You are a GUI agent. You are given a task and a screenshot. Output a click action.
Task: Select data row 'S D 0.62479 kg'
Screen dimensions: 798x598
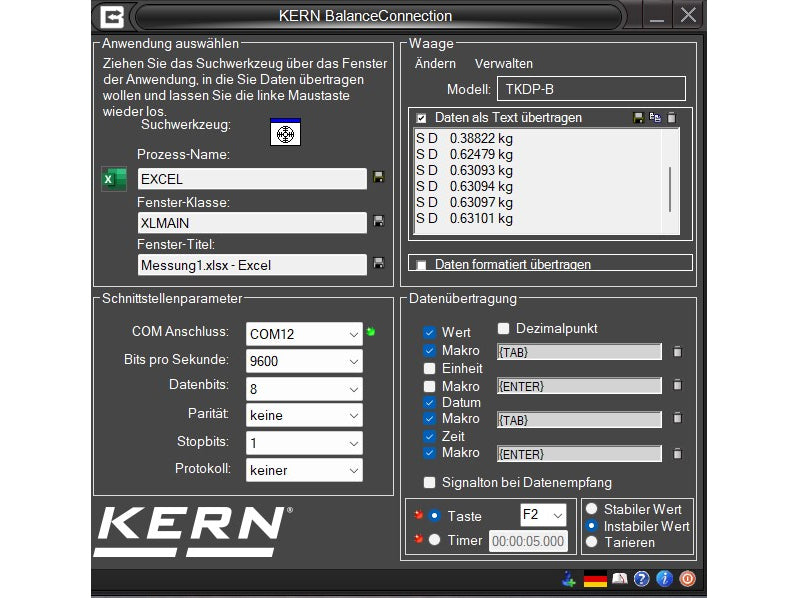(464, 154)
